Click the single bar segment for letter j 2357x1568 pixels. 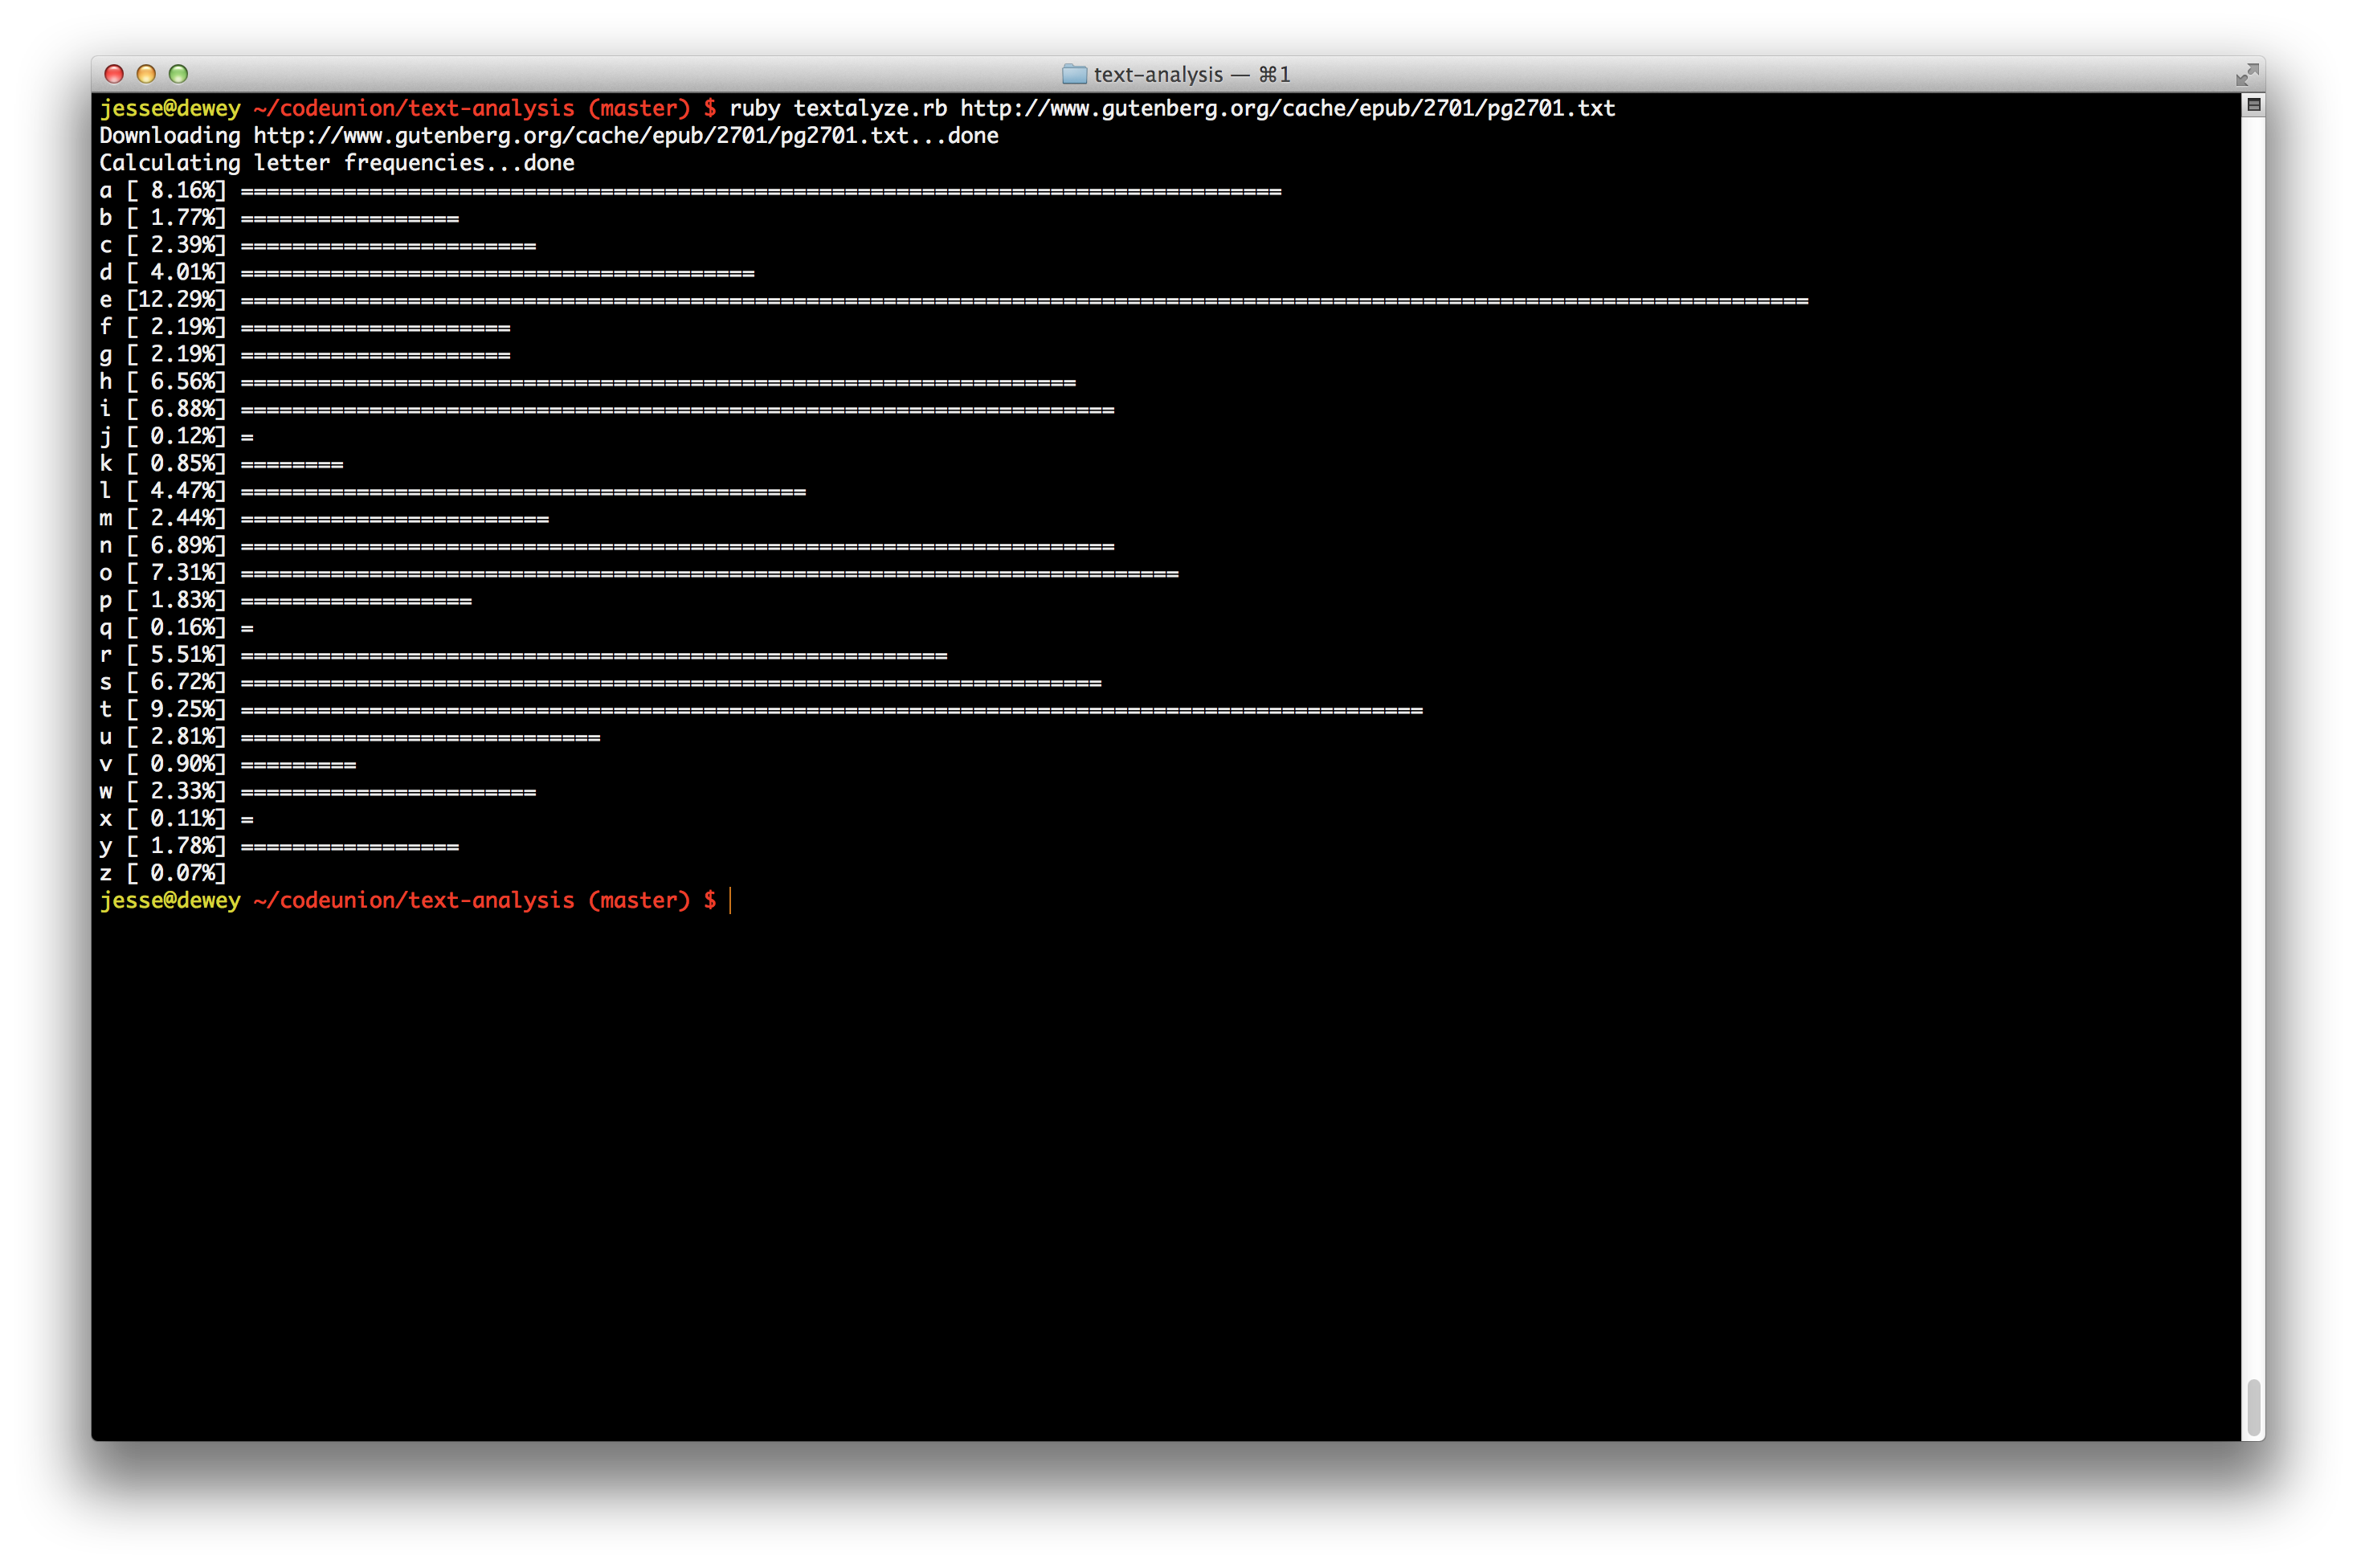pyautogui.click(x=247, y=437)
